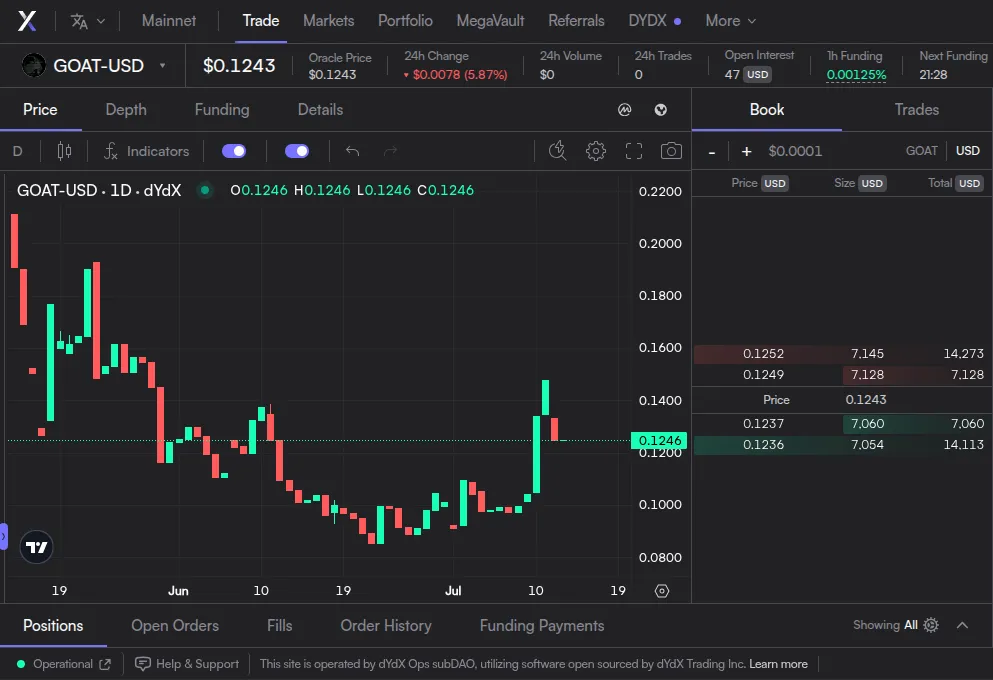This screenshot has height=680, width=993.
Task: Open the Open Orders tab
Action: [175, 626]
